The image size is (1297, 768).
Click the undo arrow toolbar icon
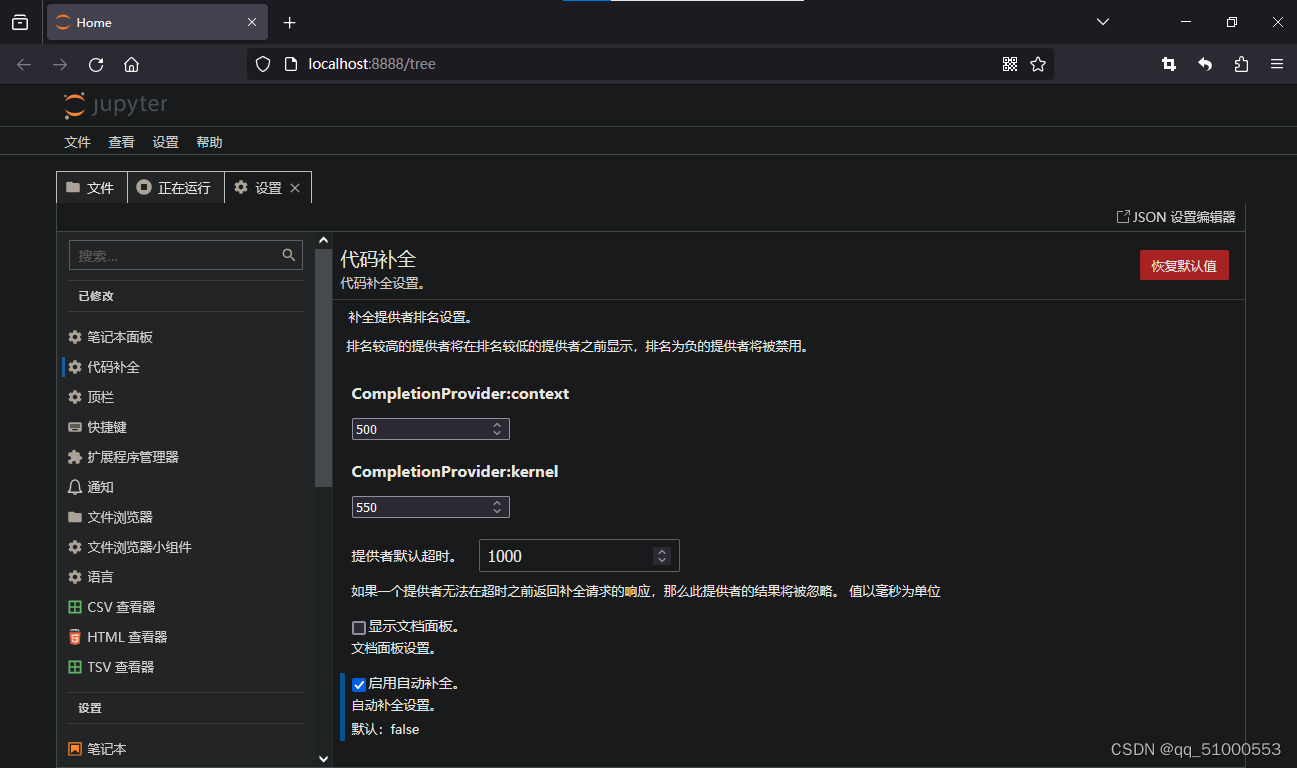click(1205, 64)
